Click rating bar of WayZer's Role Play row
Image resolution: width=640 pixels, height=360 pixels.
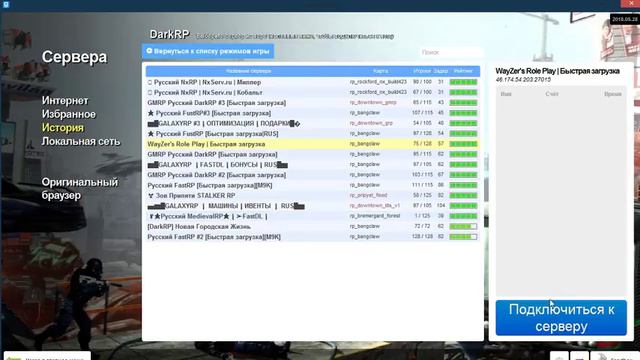click(x=463, y=144)
